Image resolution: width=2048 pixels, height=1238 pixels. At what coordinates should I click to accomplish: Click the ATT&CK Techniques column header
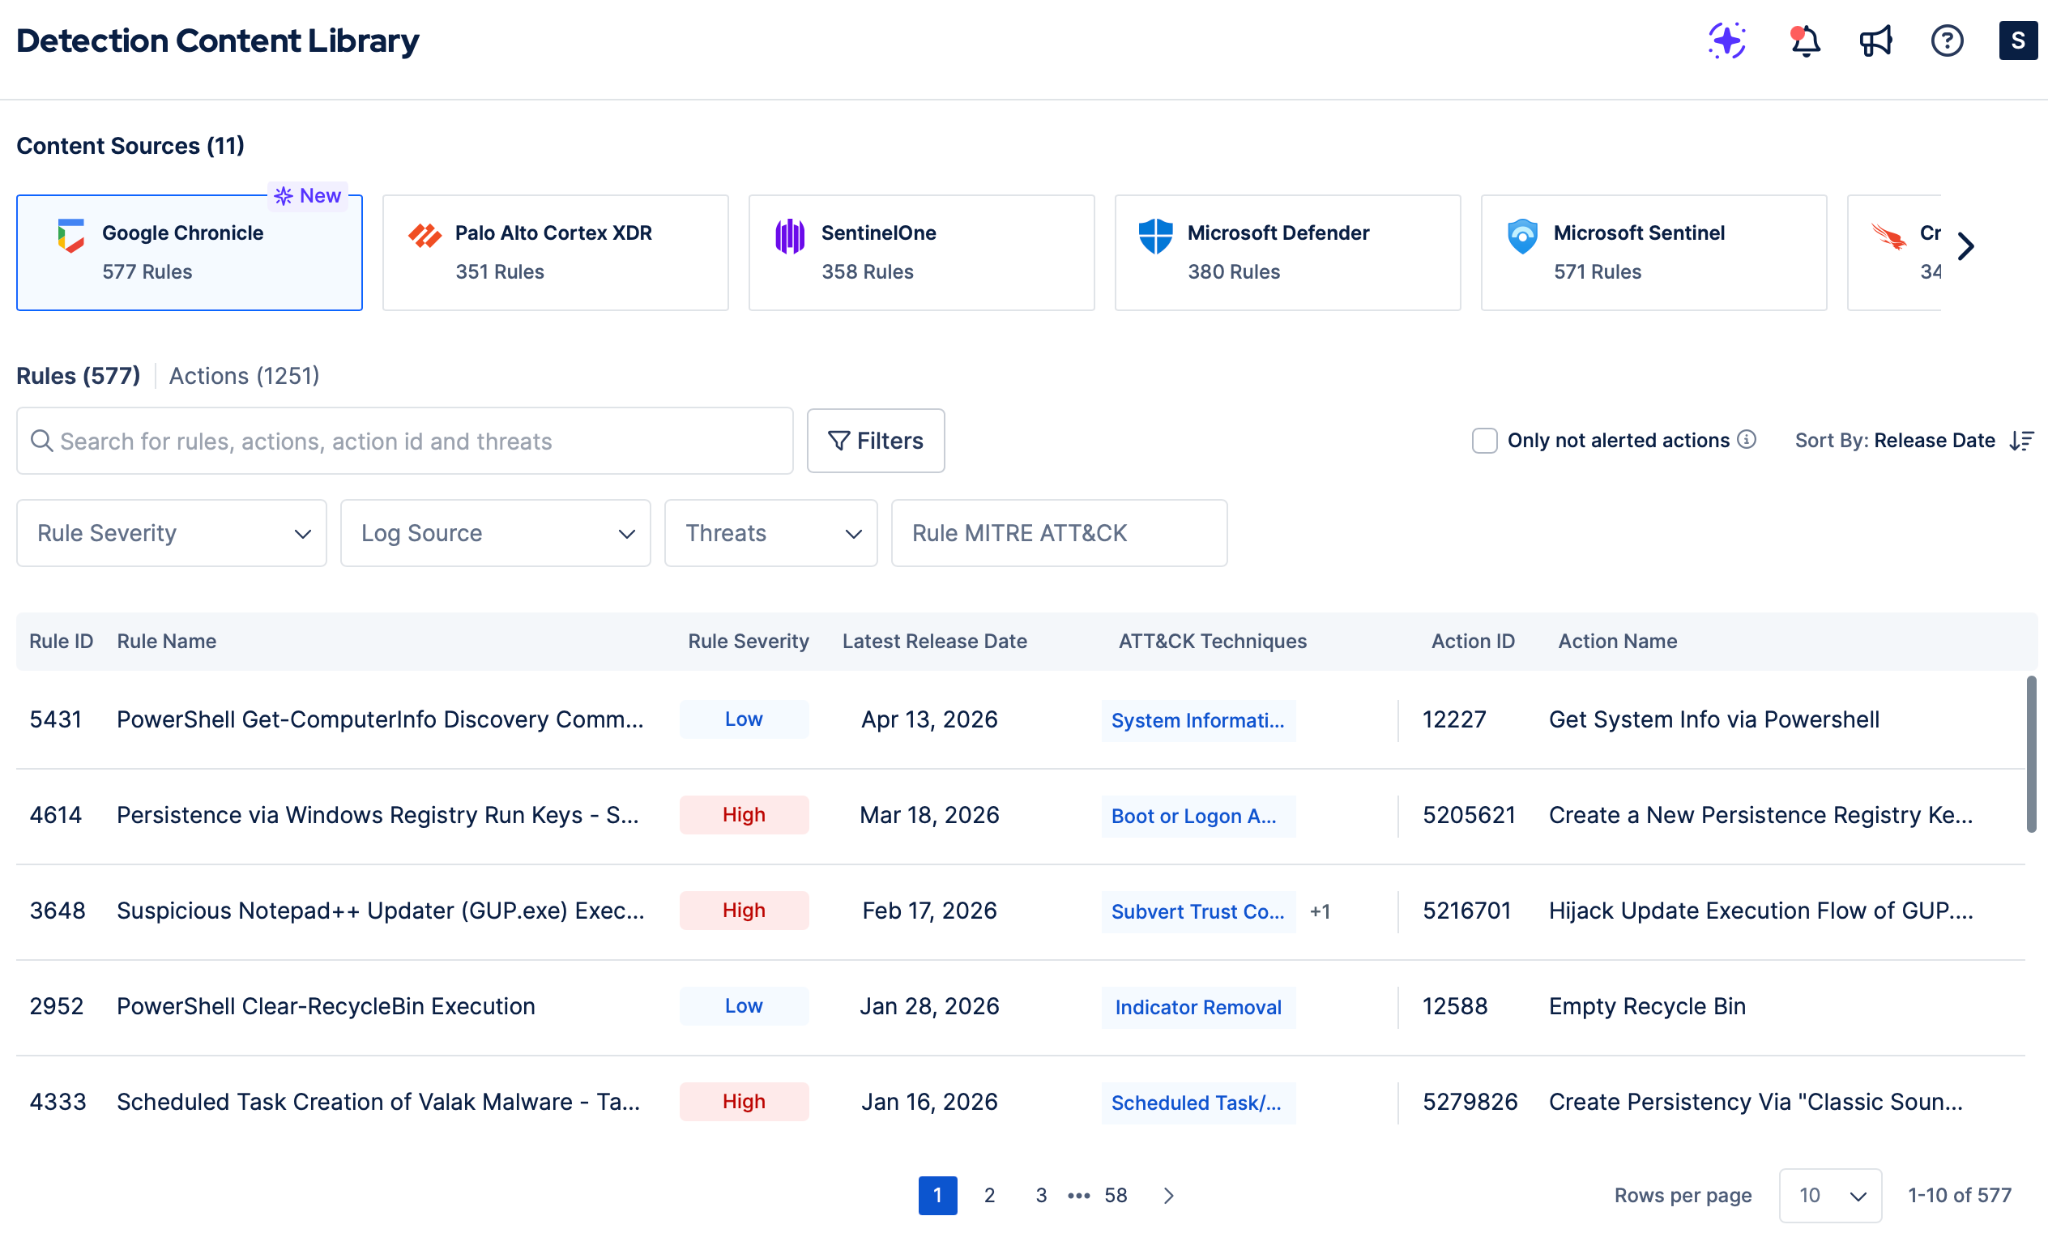click(x=1213, y=641)
